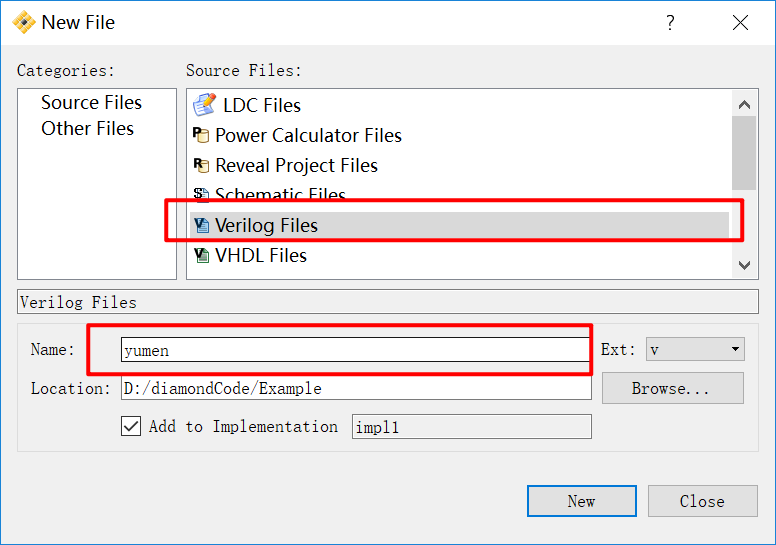
Task: Click the Reveal Project Files icon
Action: click(x=201, y=165)
